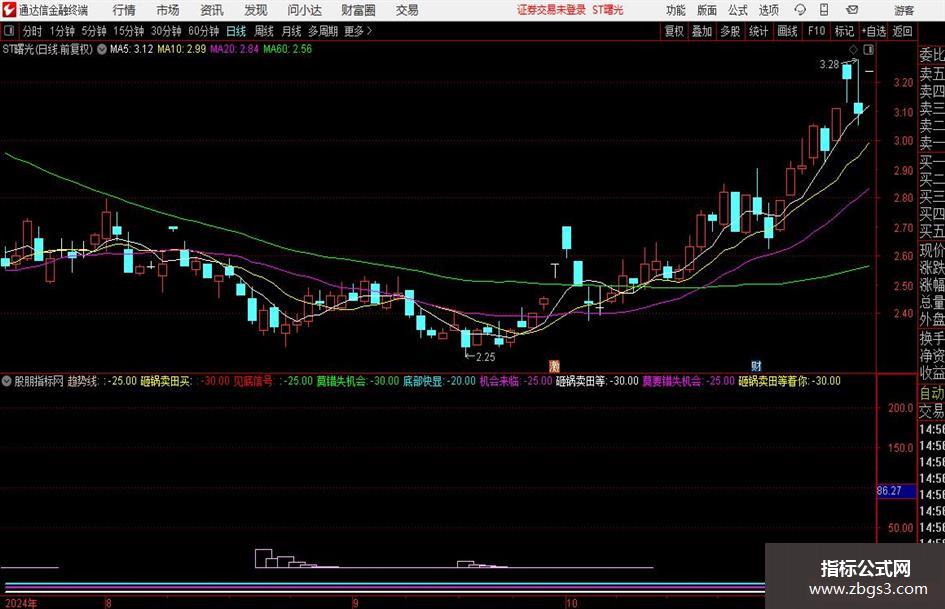Viewport: 945px width, 609px height.
Task: Open the 版面 menu
Action: point(706,10)
